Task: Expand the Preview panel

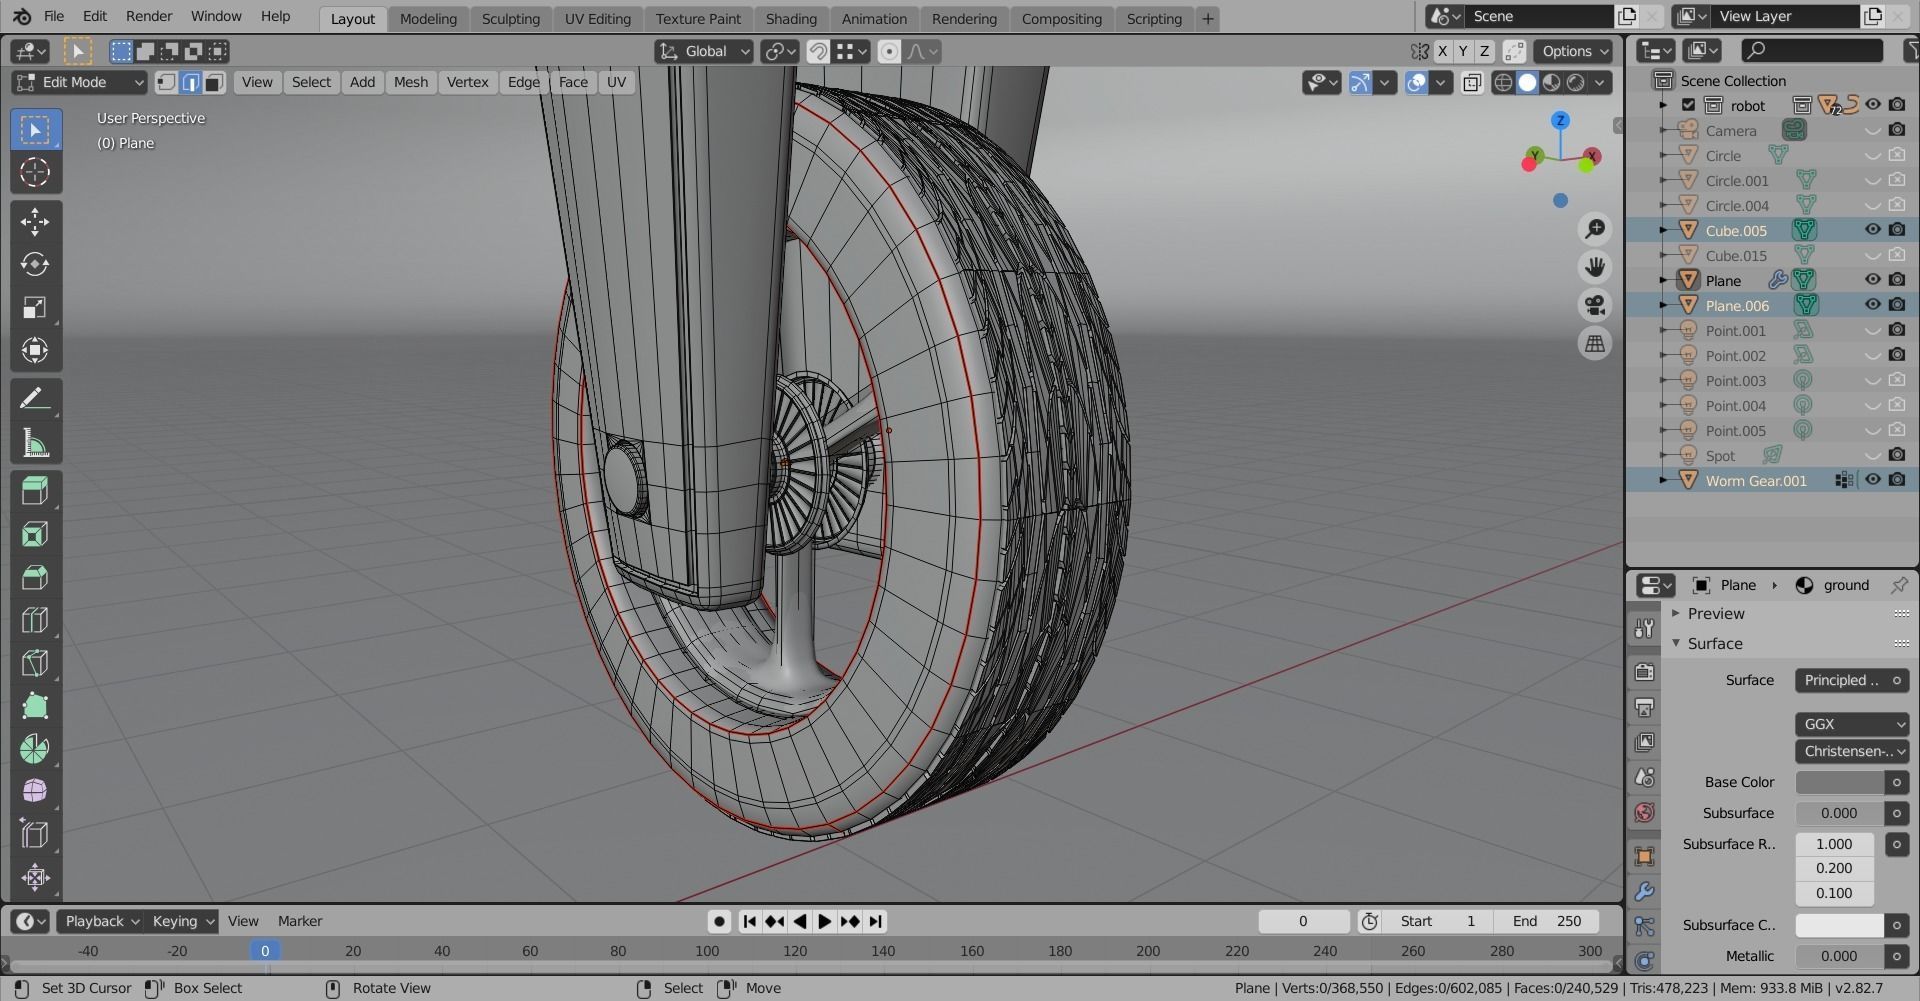Action: click(1715, 614)
